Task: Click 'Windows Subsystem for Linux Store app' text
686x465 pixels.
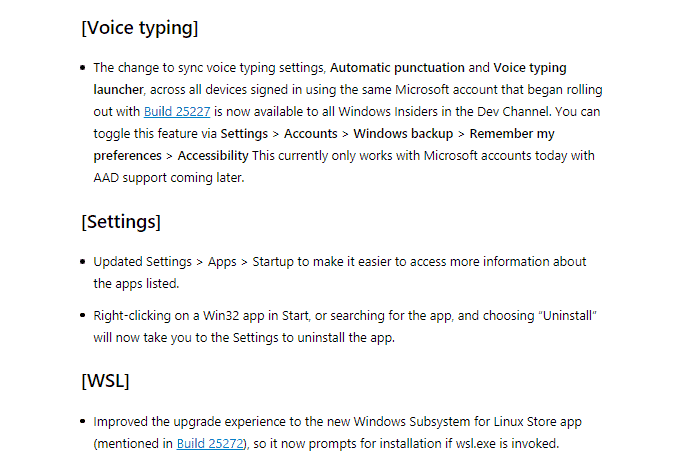Action: (x=468, y=422)
